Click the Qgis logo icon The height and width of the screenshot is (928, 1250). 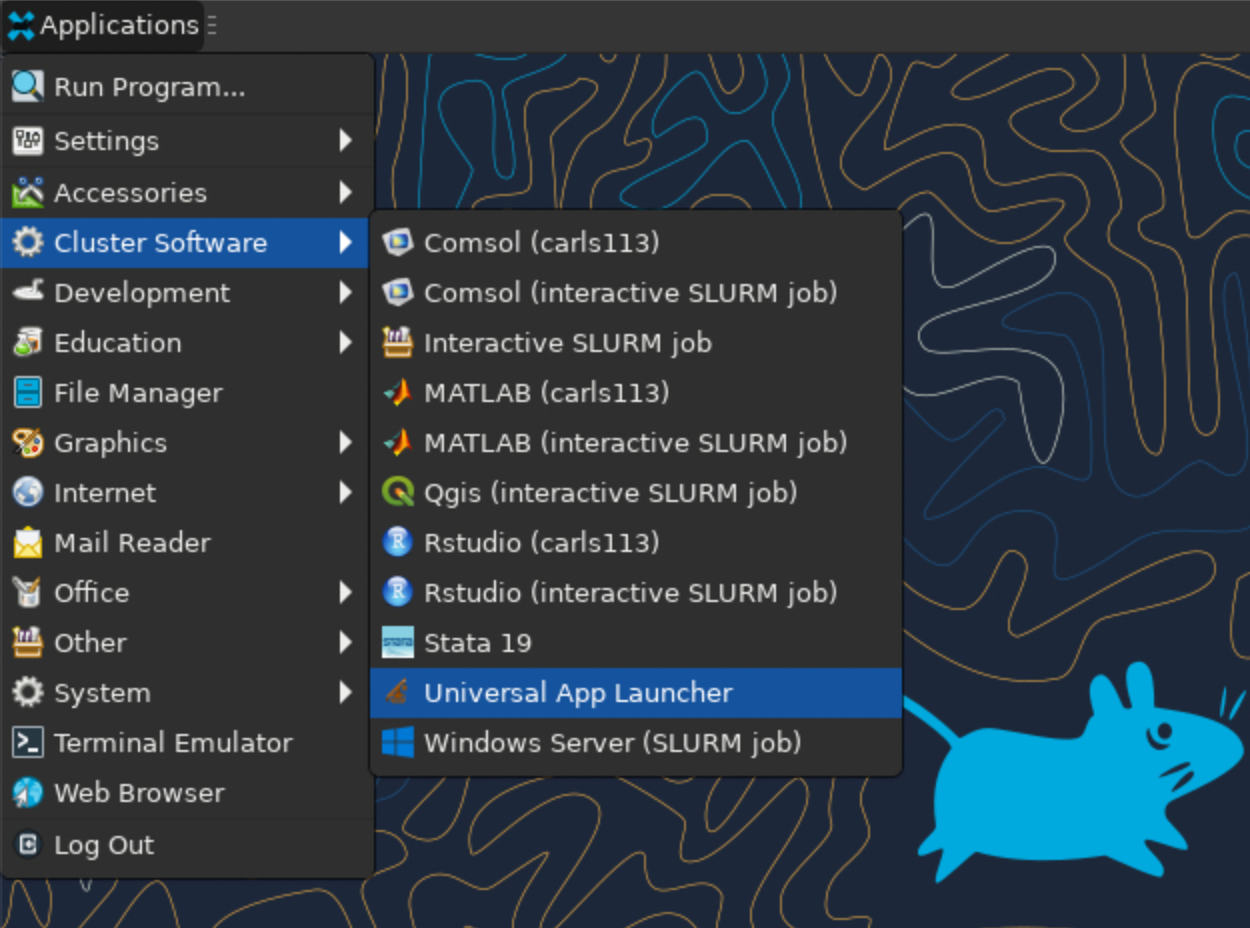tap(397, 492)
